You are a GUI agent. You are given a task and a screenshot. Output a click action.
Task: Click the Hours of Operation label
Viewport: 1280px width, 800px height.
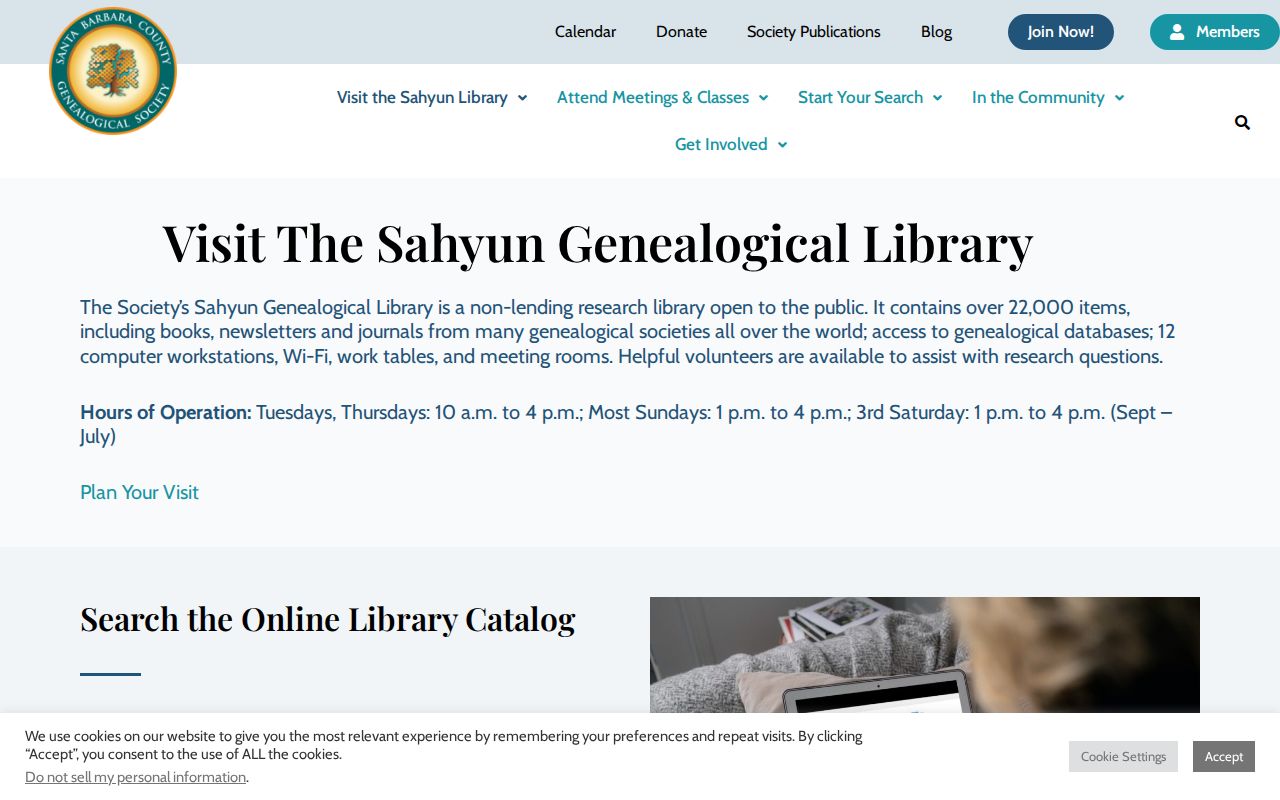point(166,412)
